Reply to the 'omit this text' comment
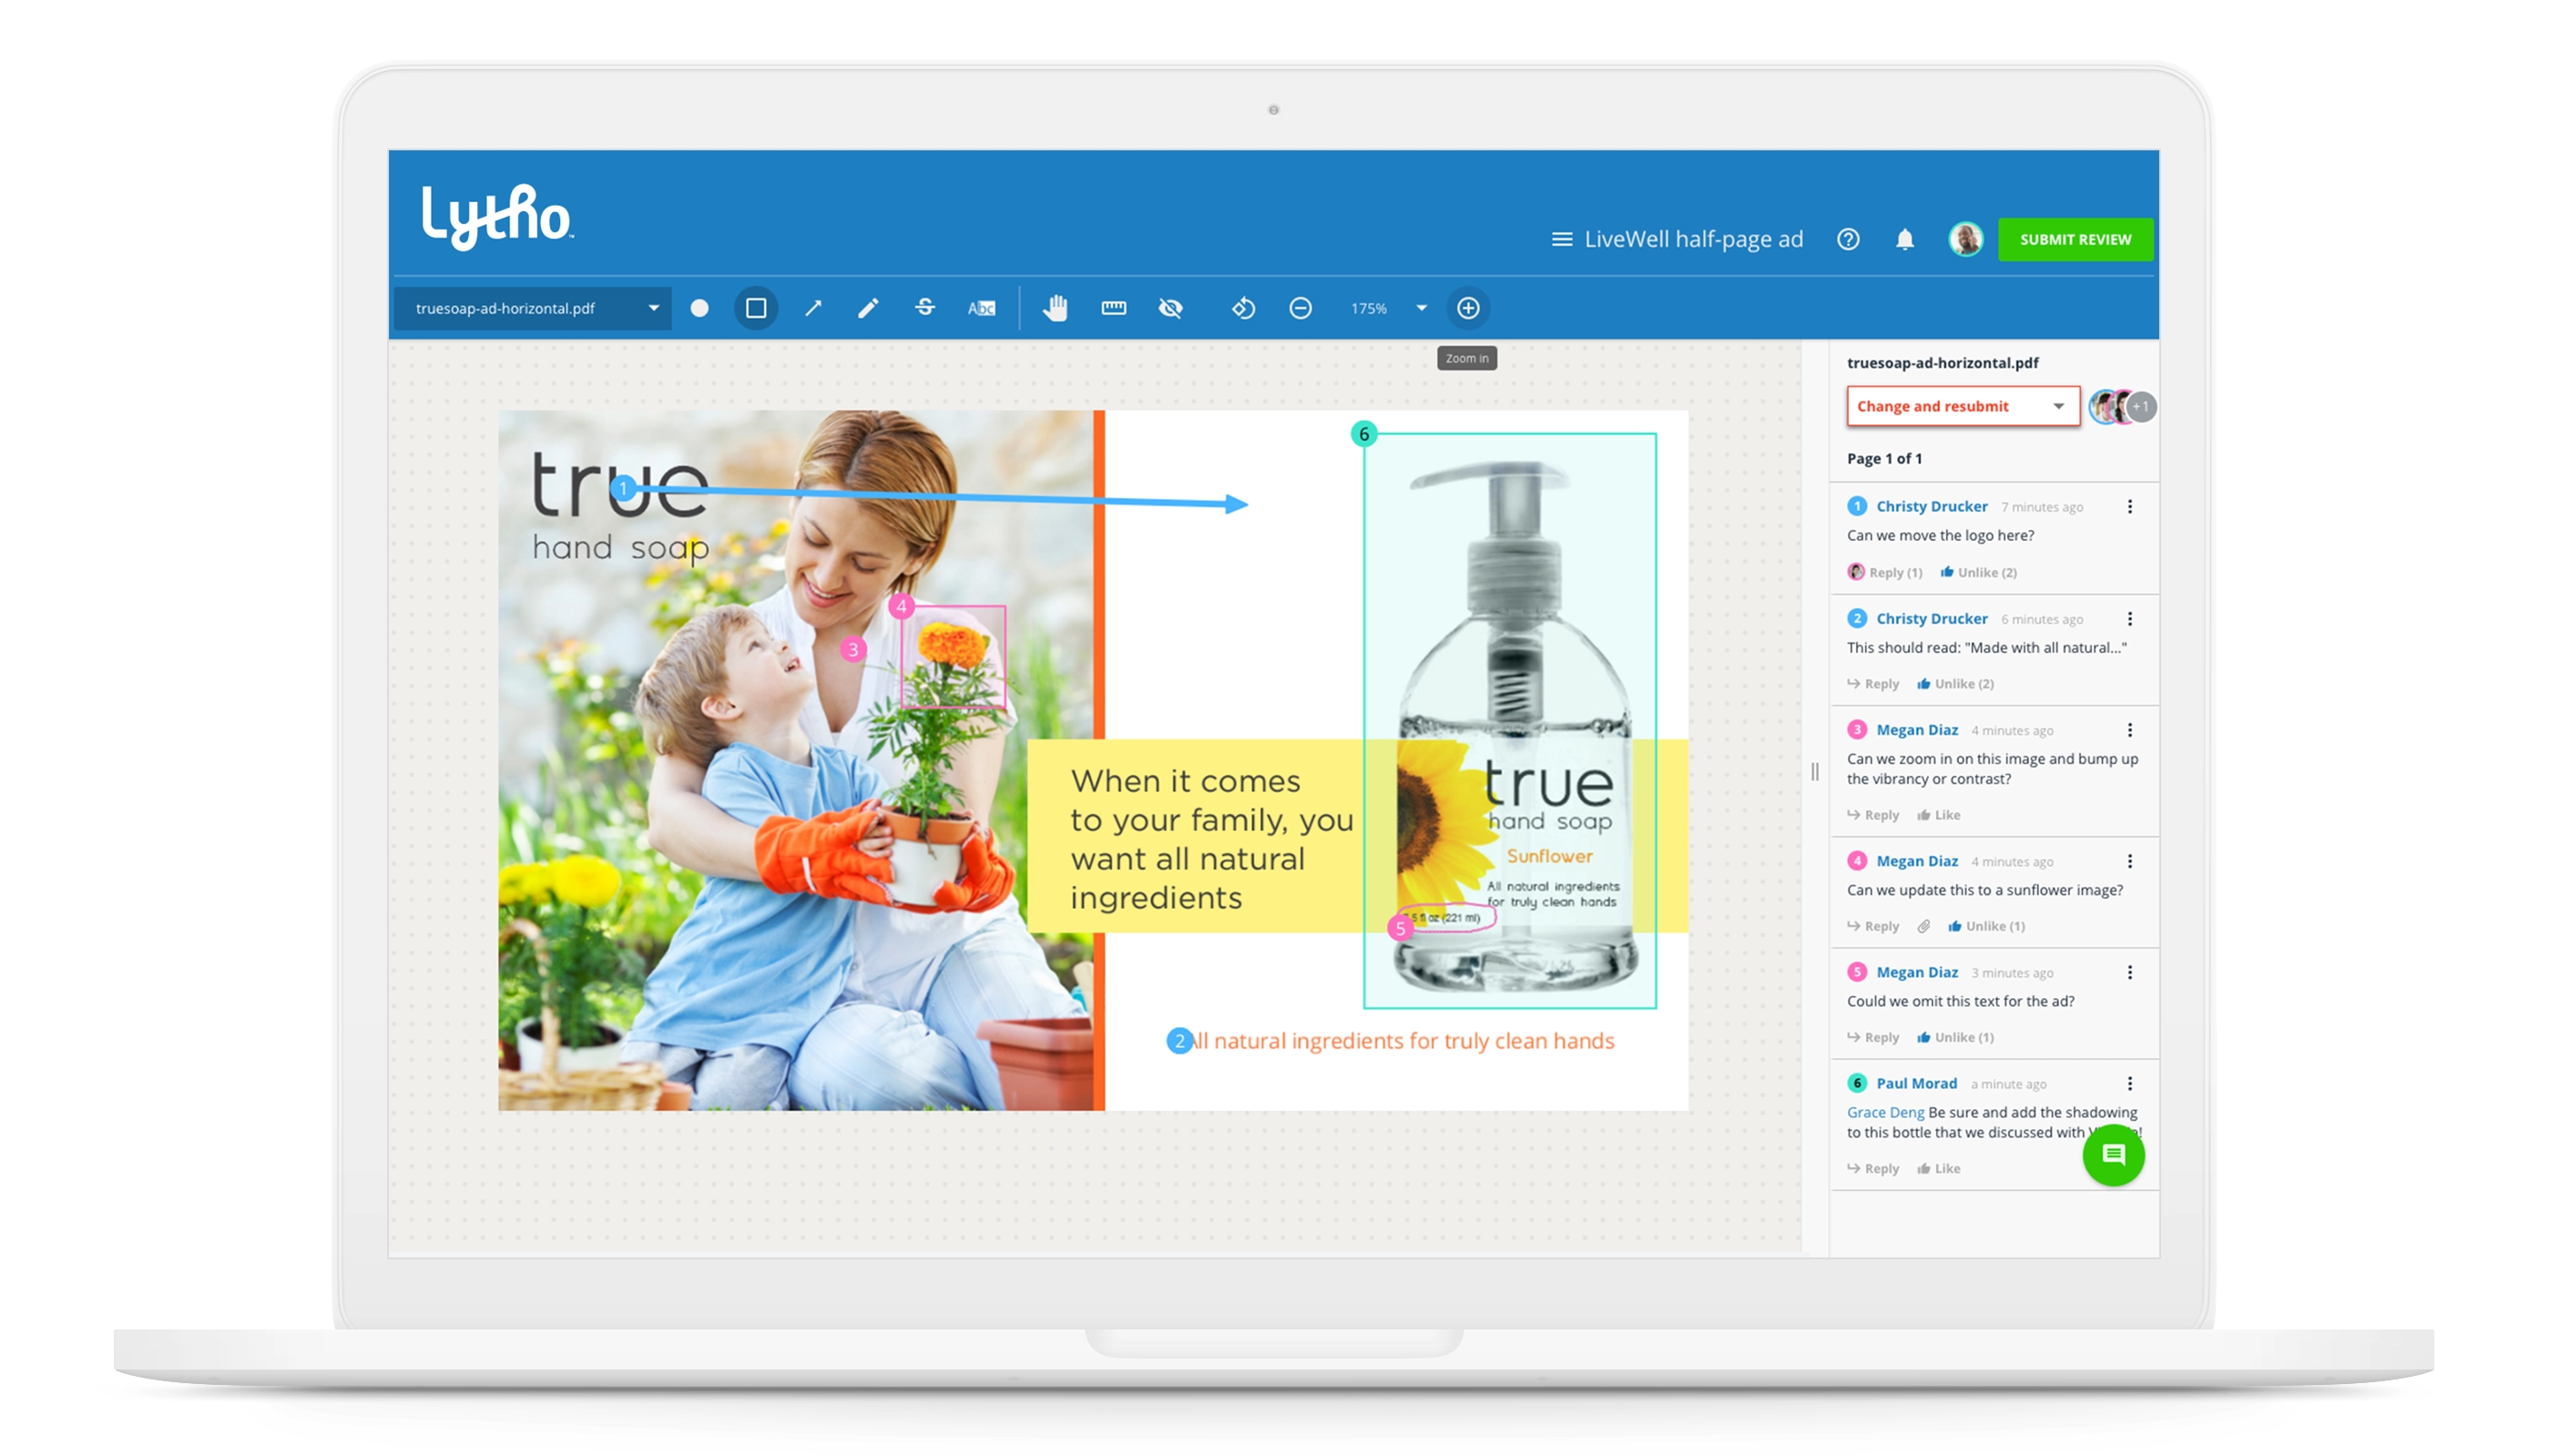Screen dimensions: 2550x1456 [1873, 1037]
